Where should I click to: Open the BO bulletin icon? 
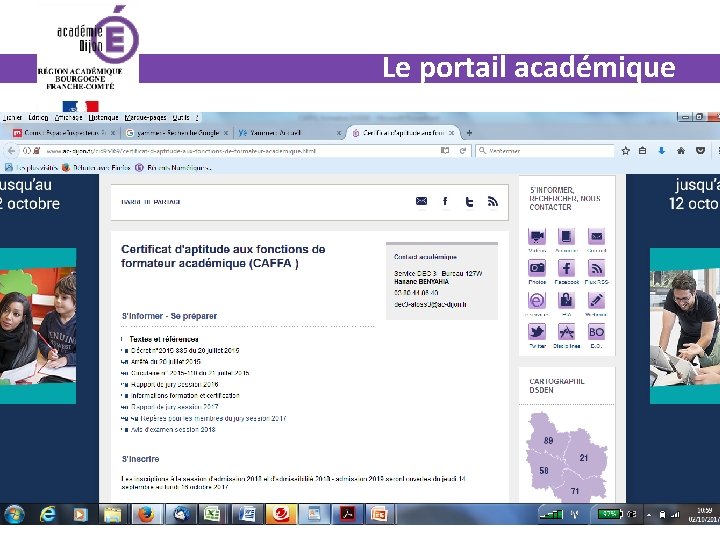596,332
